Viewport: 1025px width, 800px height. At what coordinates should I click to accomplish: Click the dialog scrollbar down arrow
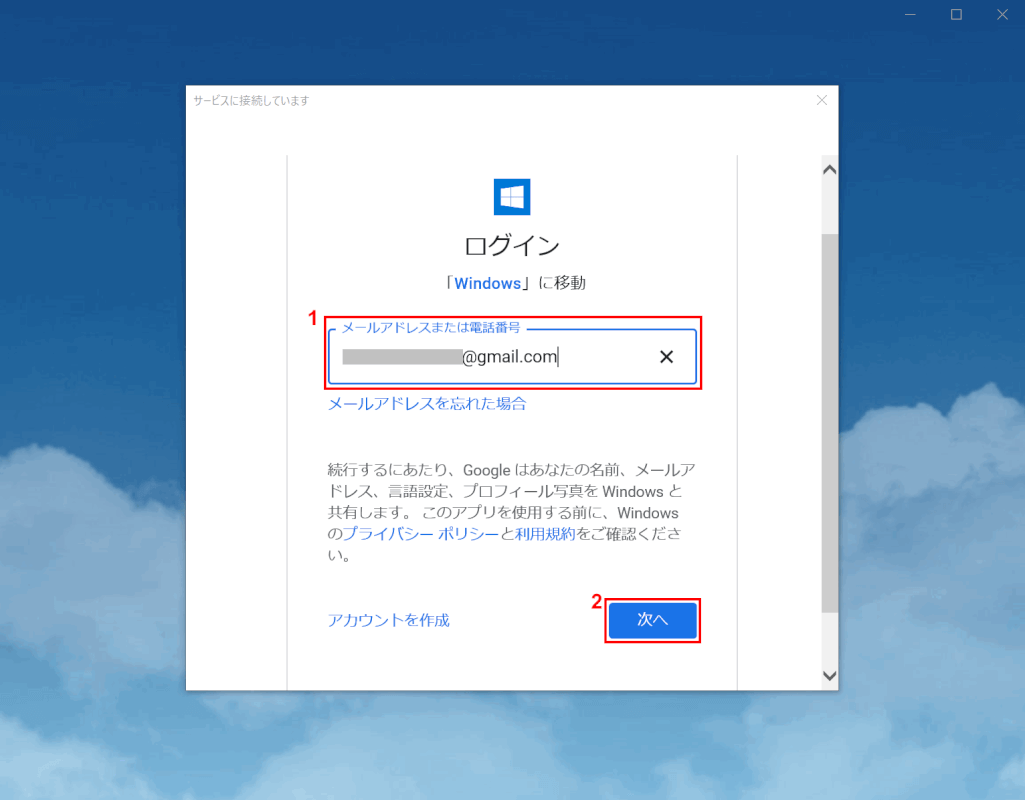coord(830,676)
